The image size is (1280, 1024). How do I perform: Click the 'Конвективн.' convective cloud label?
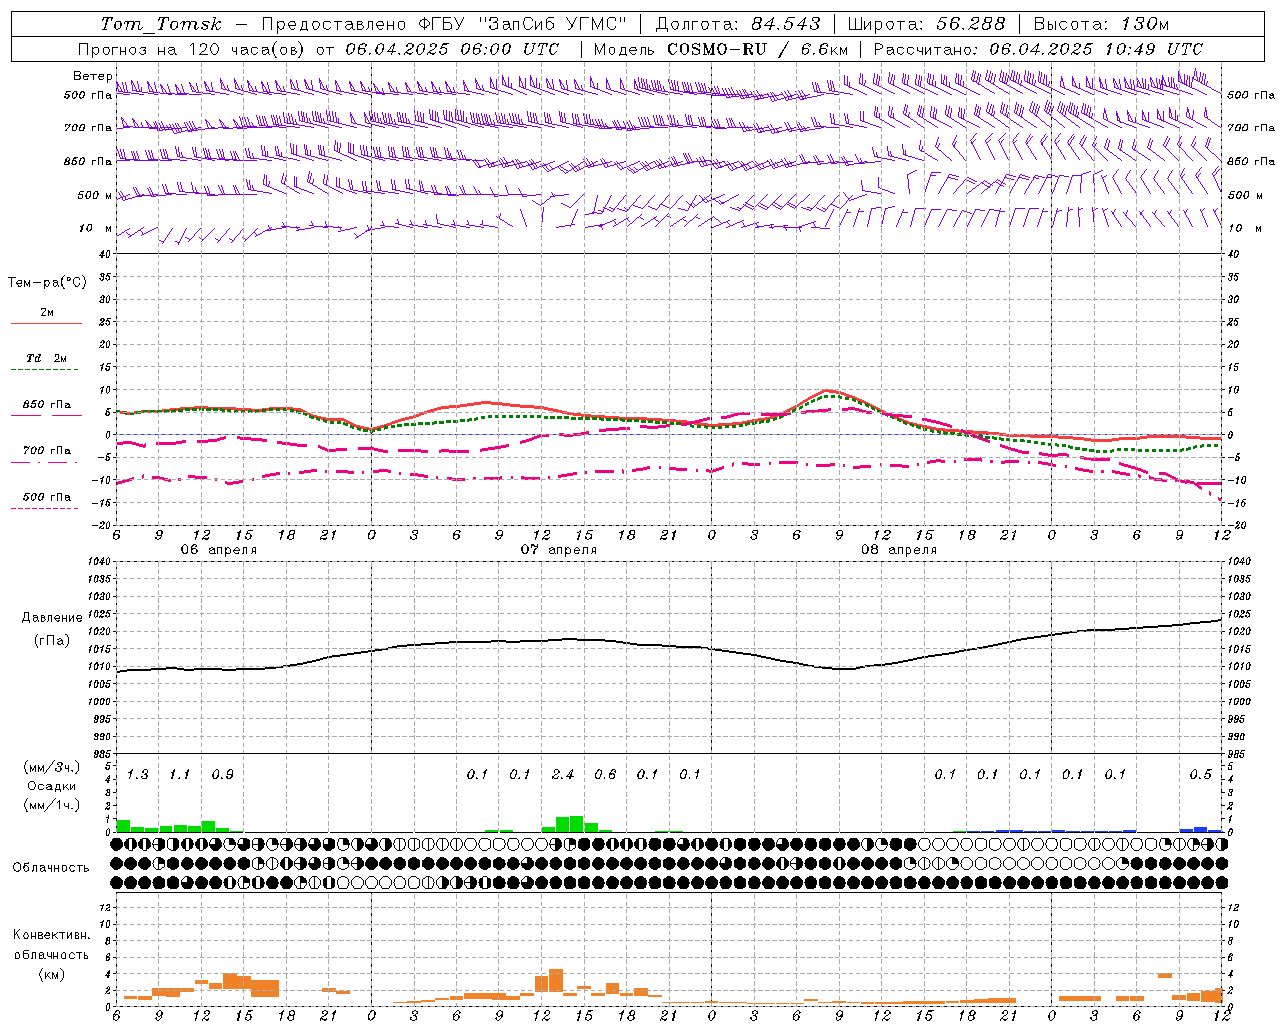(51, 935)
